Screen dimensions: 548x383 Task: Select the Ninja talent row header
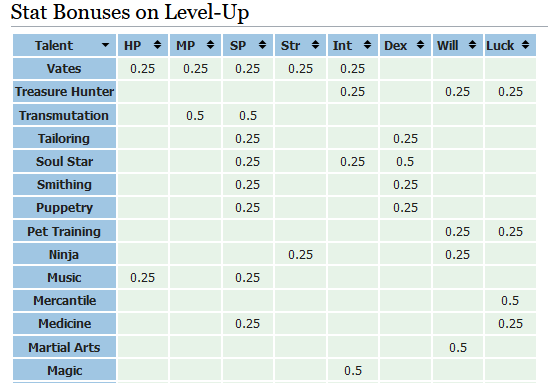tap(64, 254)
